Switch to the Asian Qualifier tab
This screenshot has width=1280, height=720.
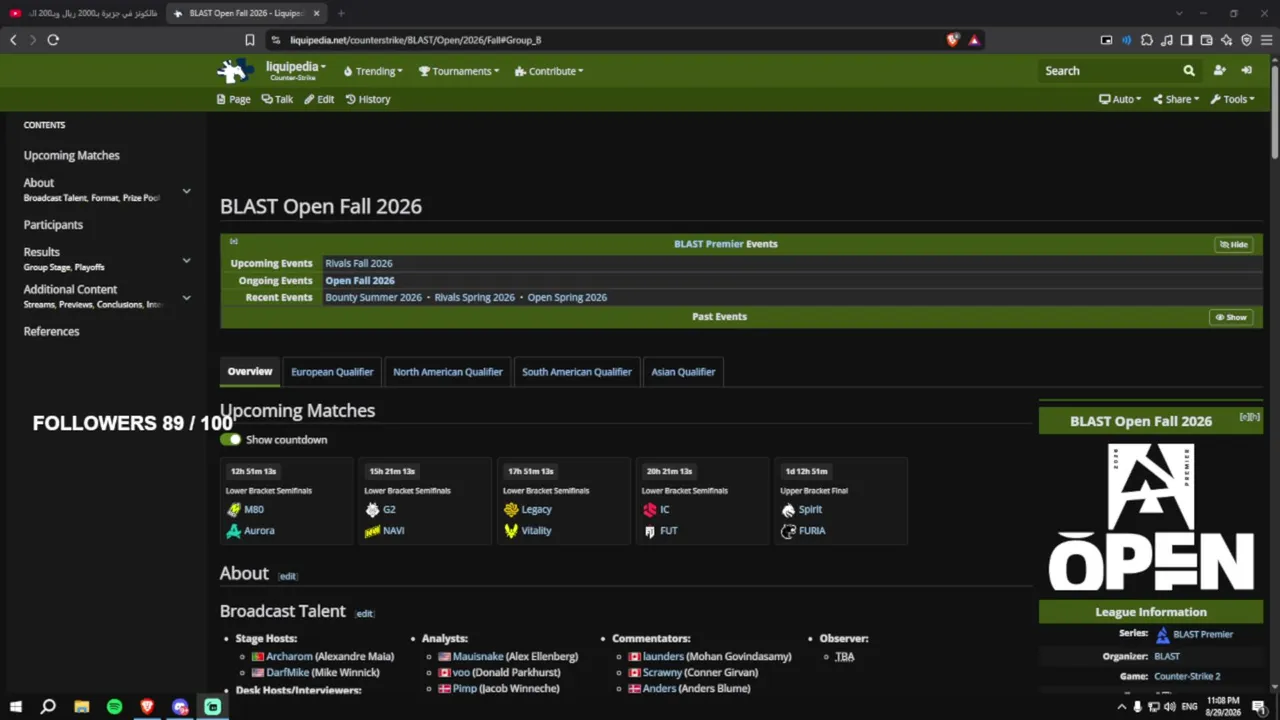(x=683, y=372)
